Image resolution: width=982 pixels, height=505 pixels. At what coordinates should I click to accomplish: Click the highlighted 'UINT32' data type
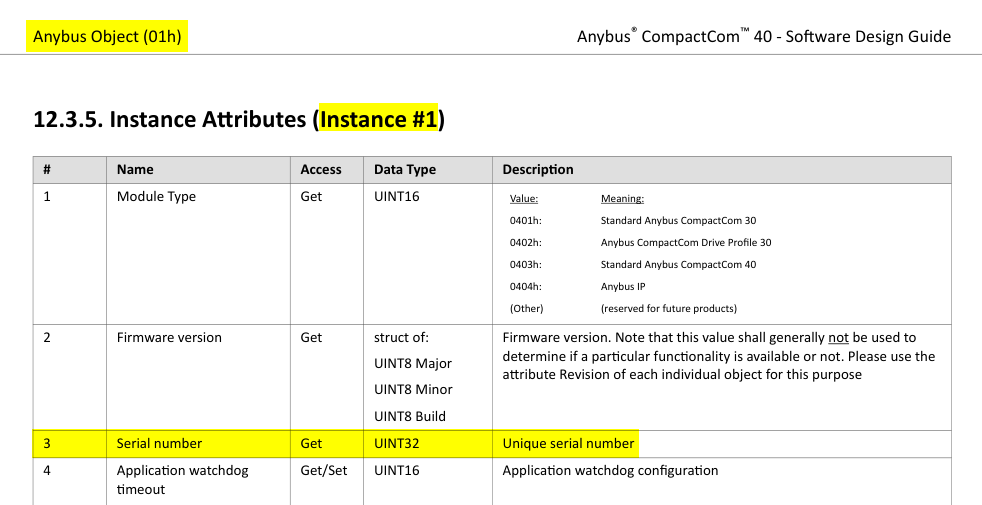[x=396, y=444]
